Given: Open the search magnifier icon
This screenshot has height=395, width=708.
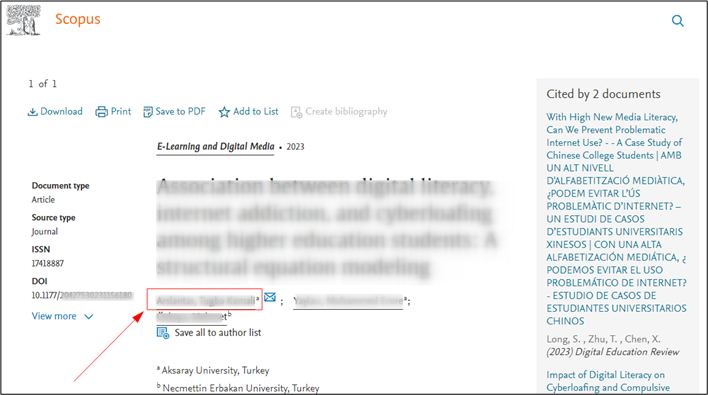Looking at the screenshot, I should pos(677,21).
